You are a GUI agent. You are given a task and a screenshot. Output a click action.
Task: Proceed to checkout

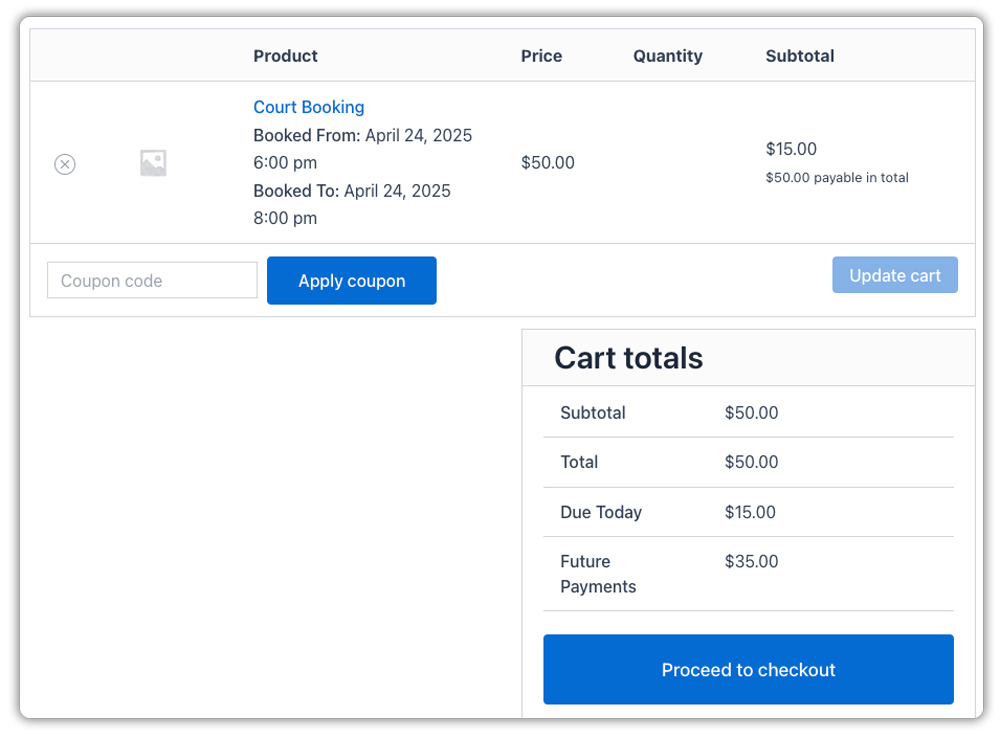748,670
